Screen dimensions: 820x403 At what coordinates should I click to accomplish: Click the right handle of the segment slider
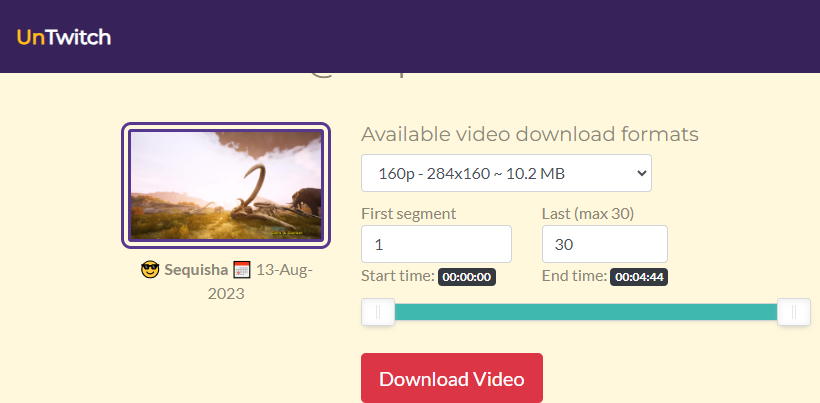[x=793, y=313]
